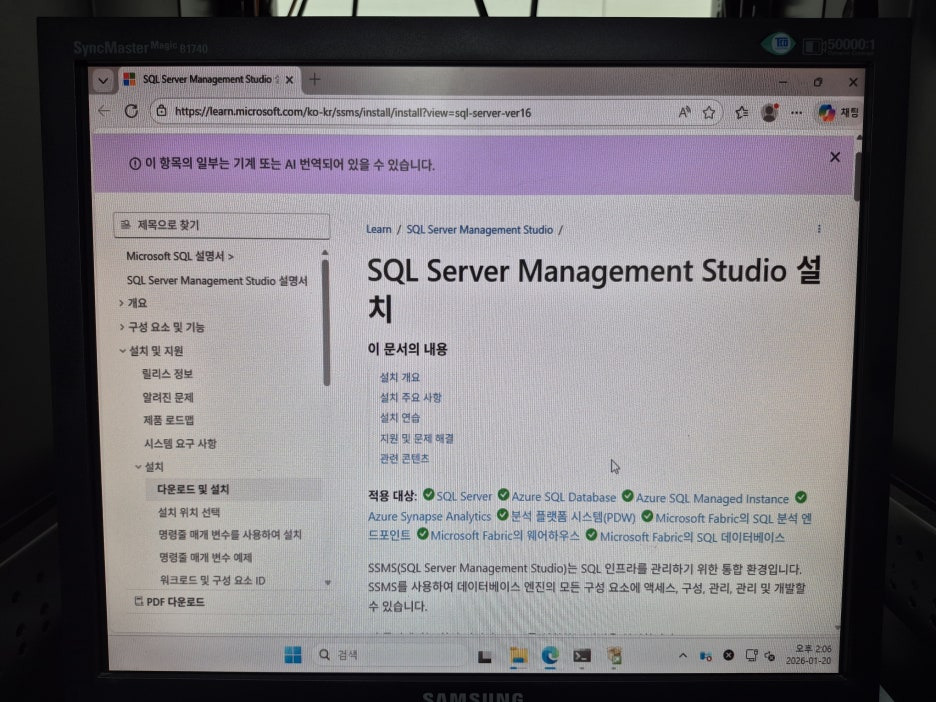Open Microsoft SQL 설명서 sidebar link
Image resolution: width=936 pixels, height=702 pixels.
(x=179, y=256)
